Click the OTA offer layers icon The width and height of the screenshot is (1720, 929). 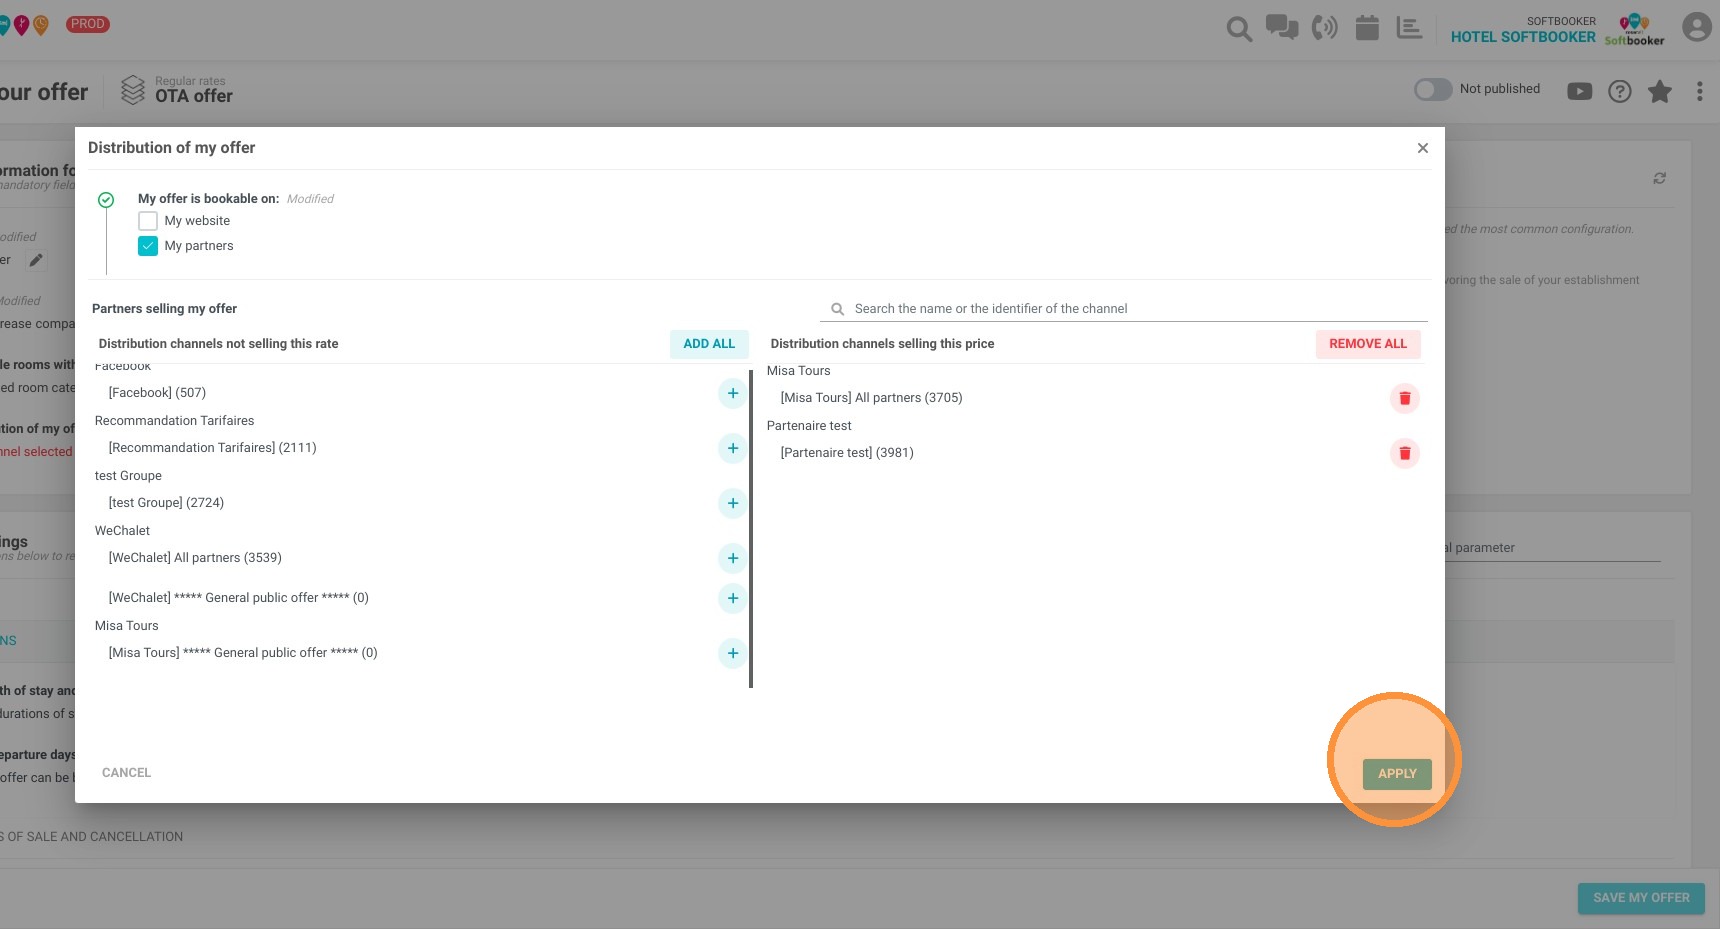coord(133,90)
